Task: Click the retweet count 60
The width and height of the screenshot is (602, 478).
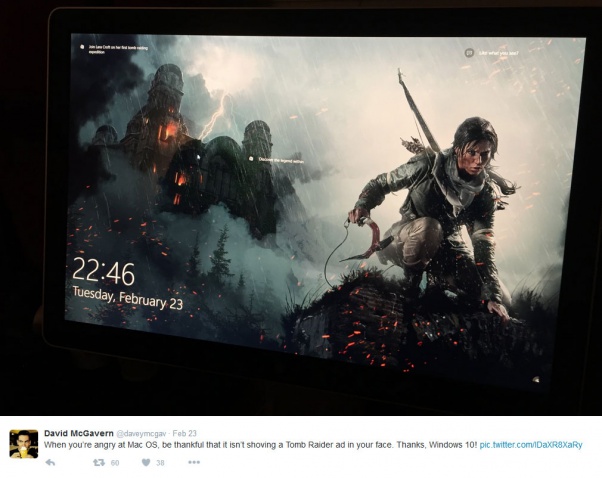Action: click(115, 463)
